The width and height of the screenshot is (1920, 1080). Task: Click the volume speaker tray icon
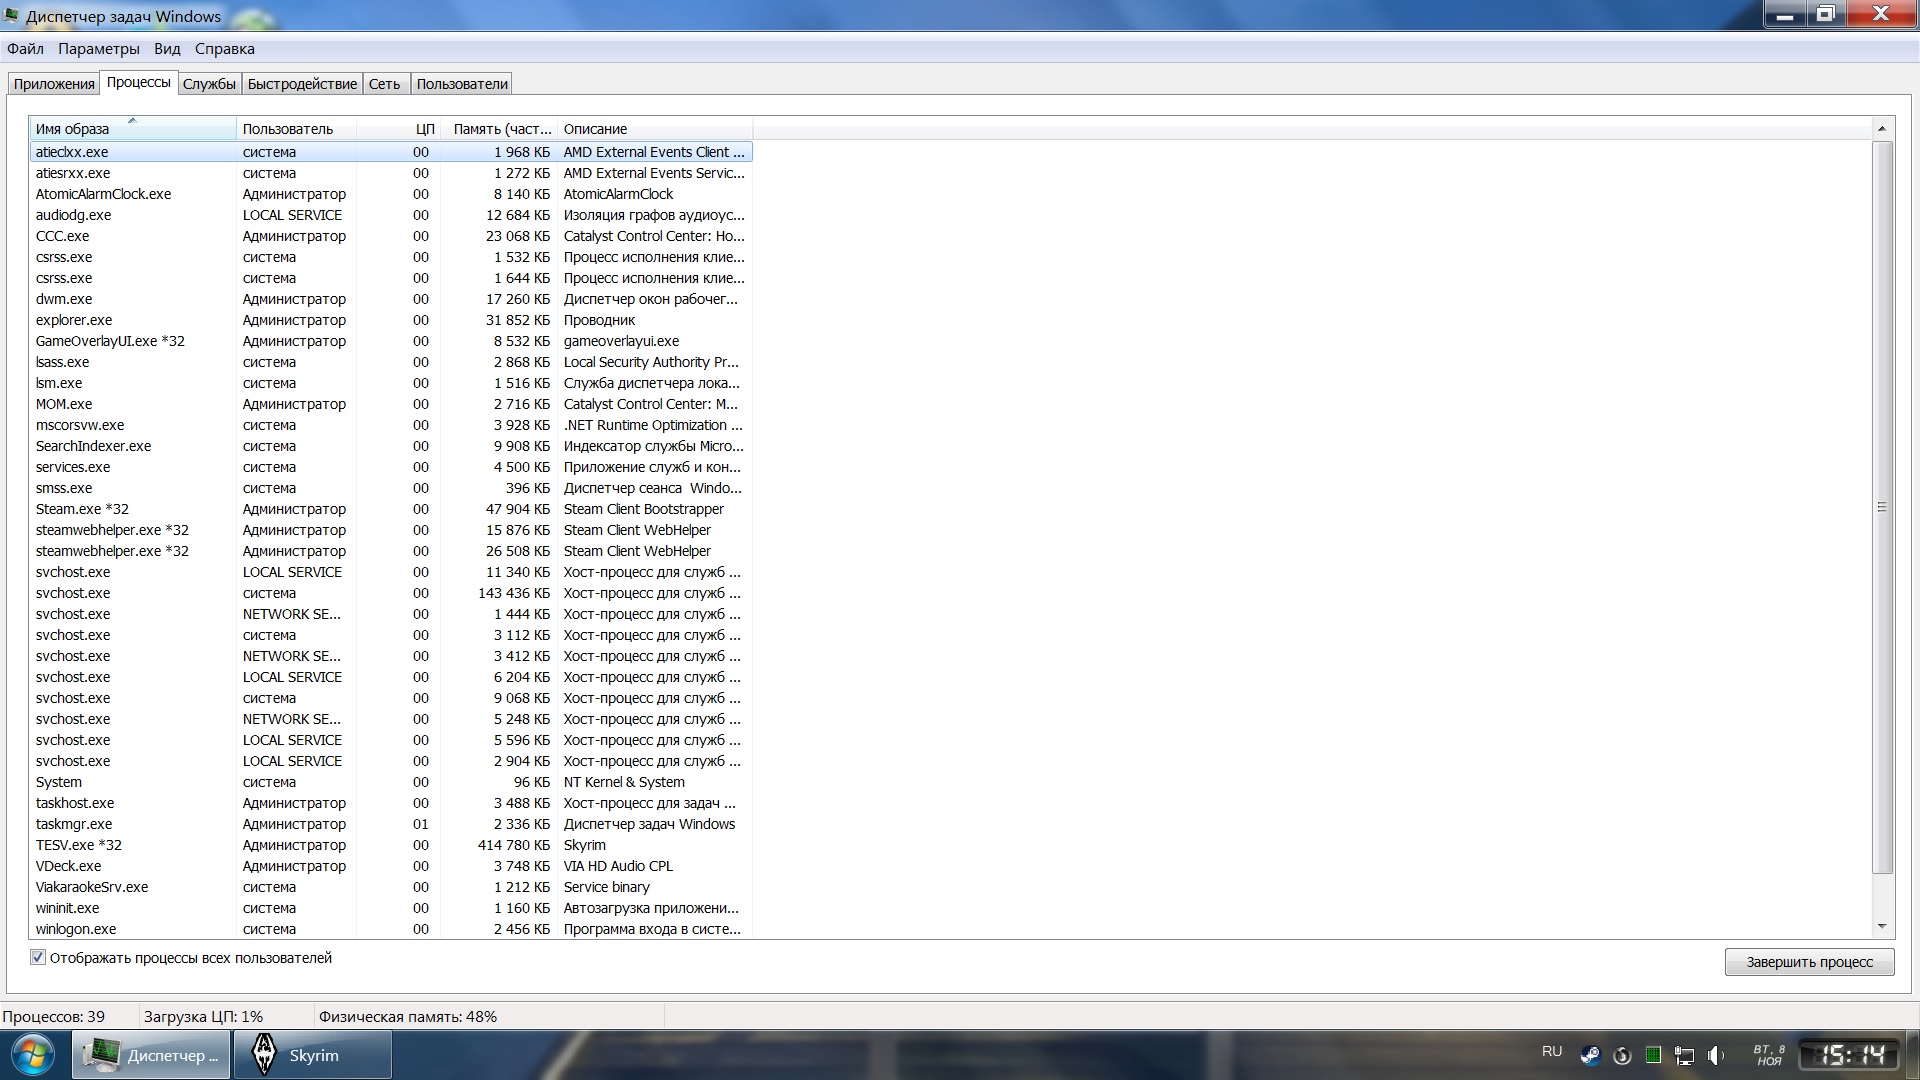pos(1716,1055)
